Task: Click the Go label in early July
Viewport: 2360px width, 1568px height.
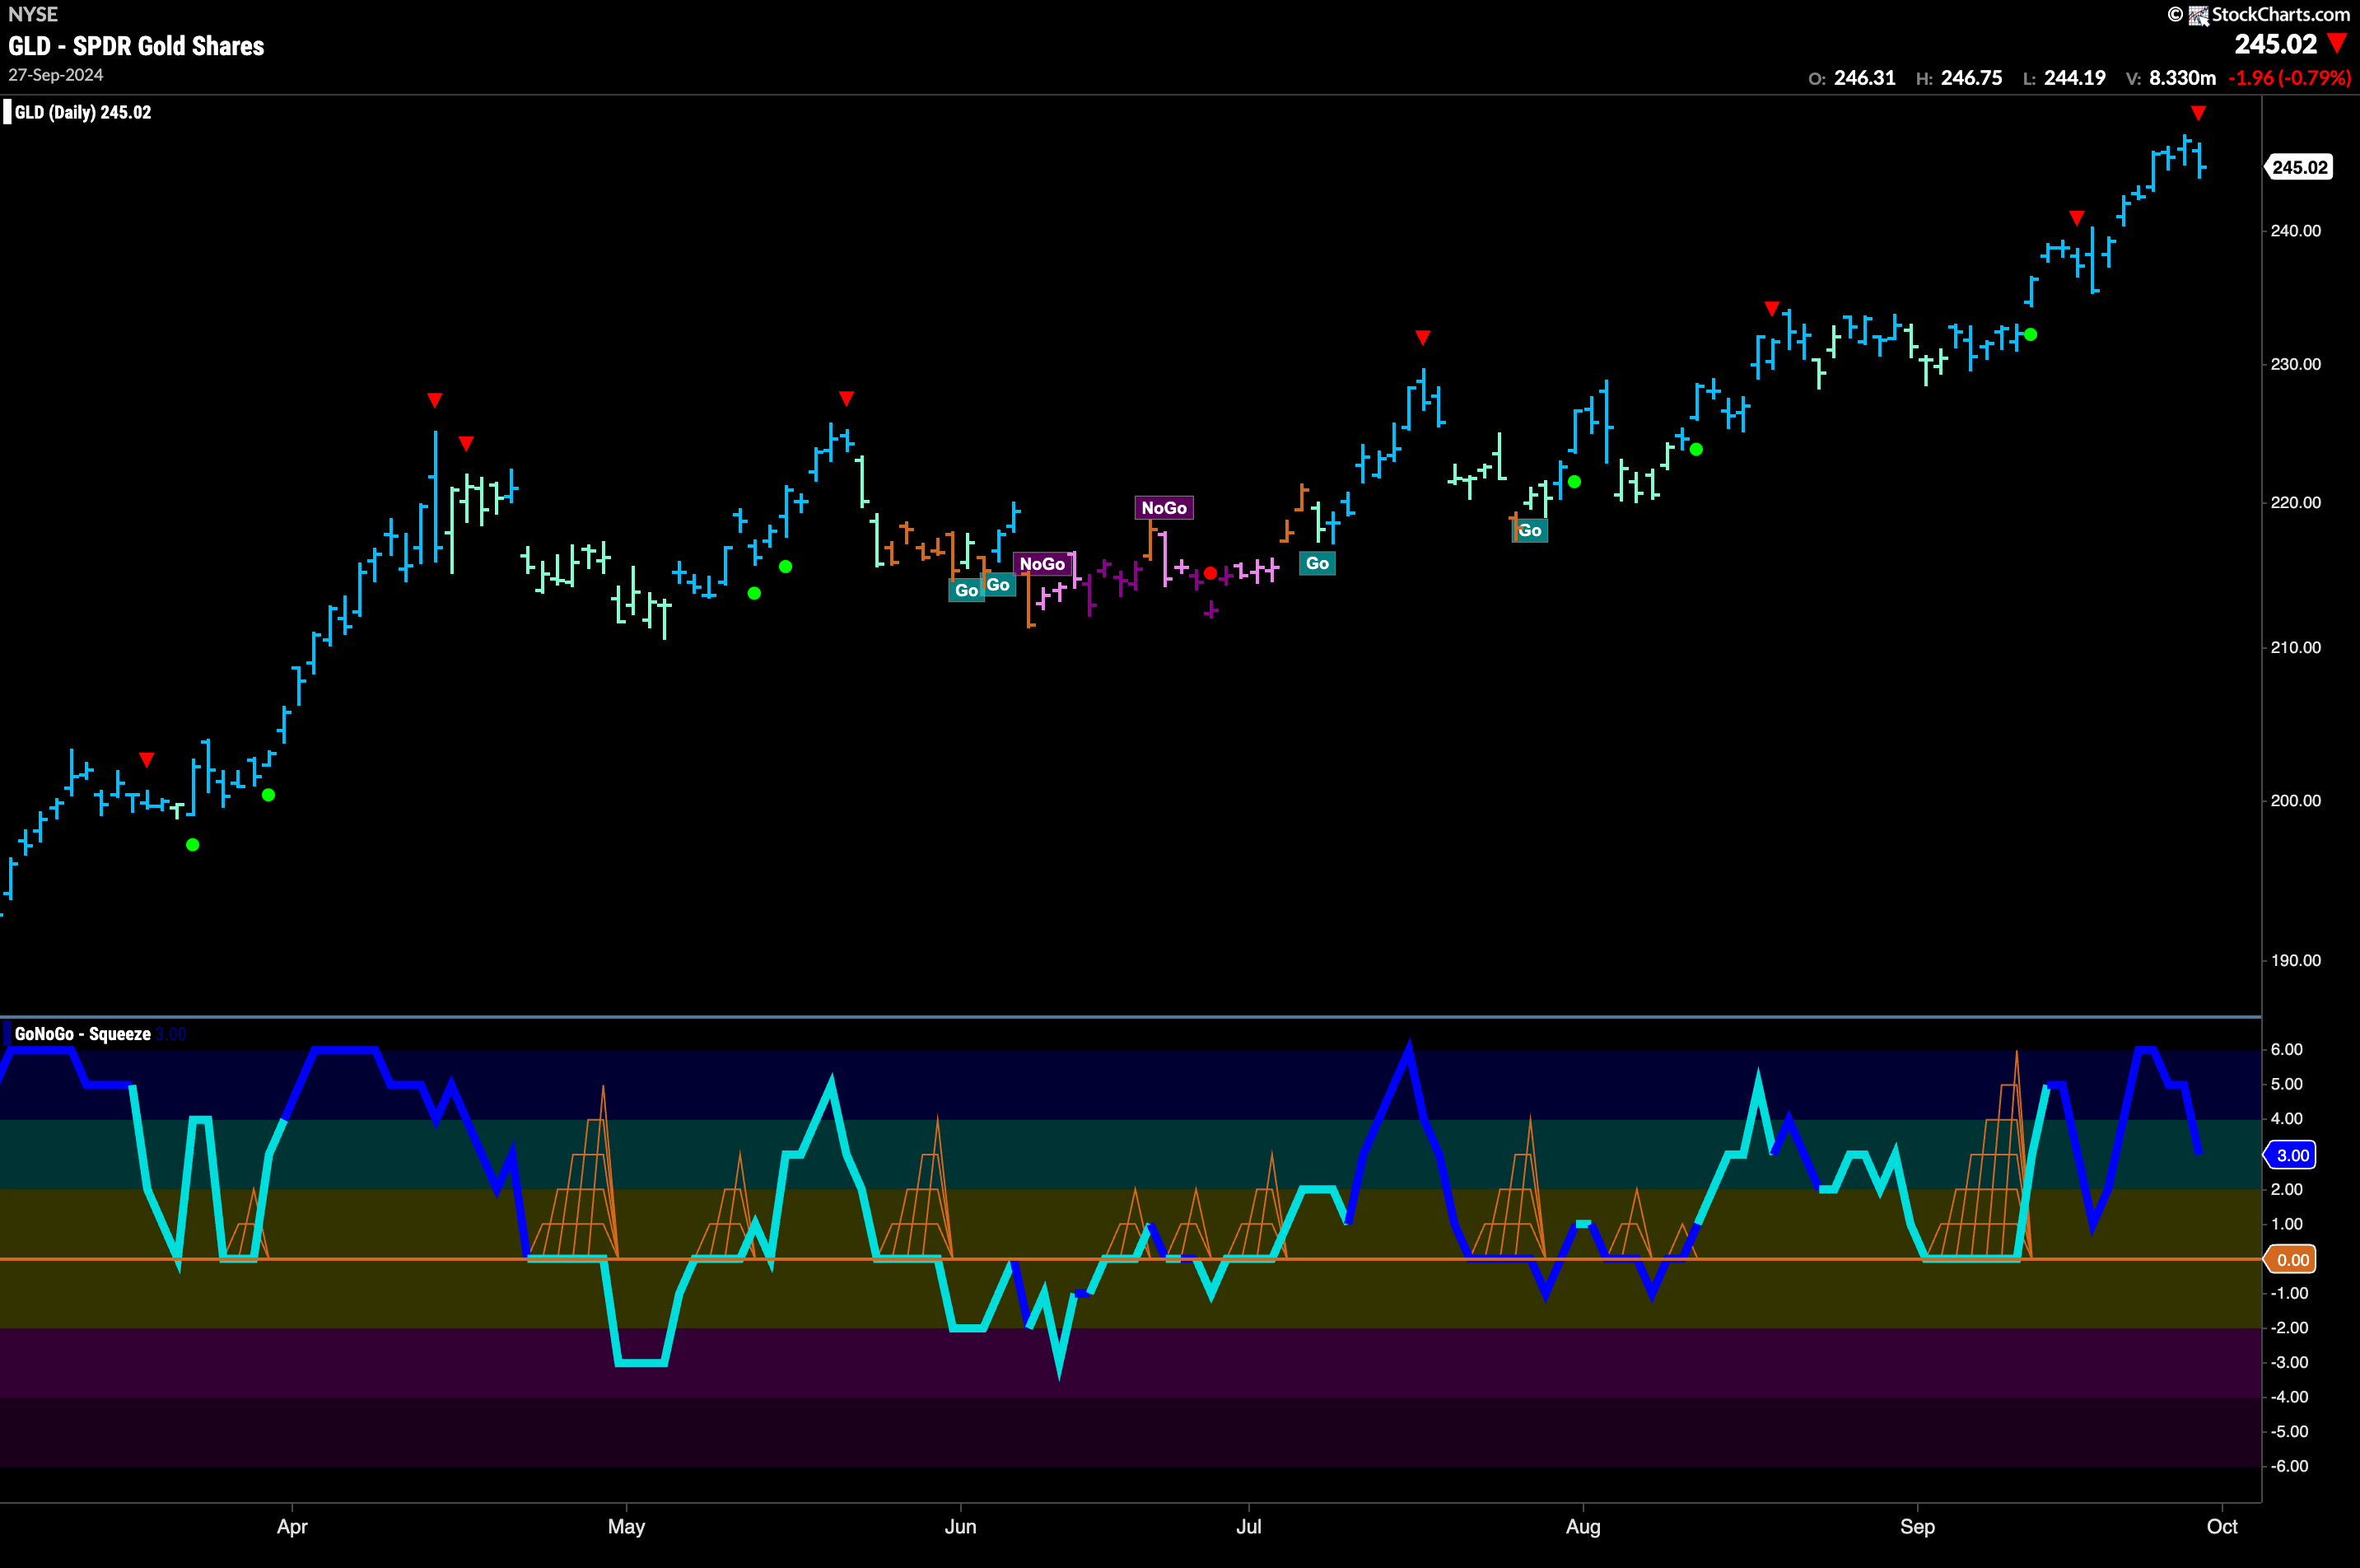Action: (1317, 563)
